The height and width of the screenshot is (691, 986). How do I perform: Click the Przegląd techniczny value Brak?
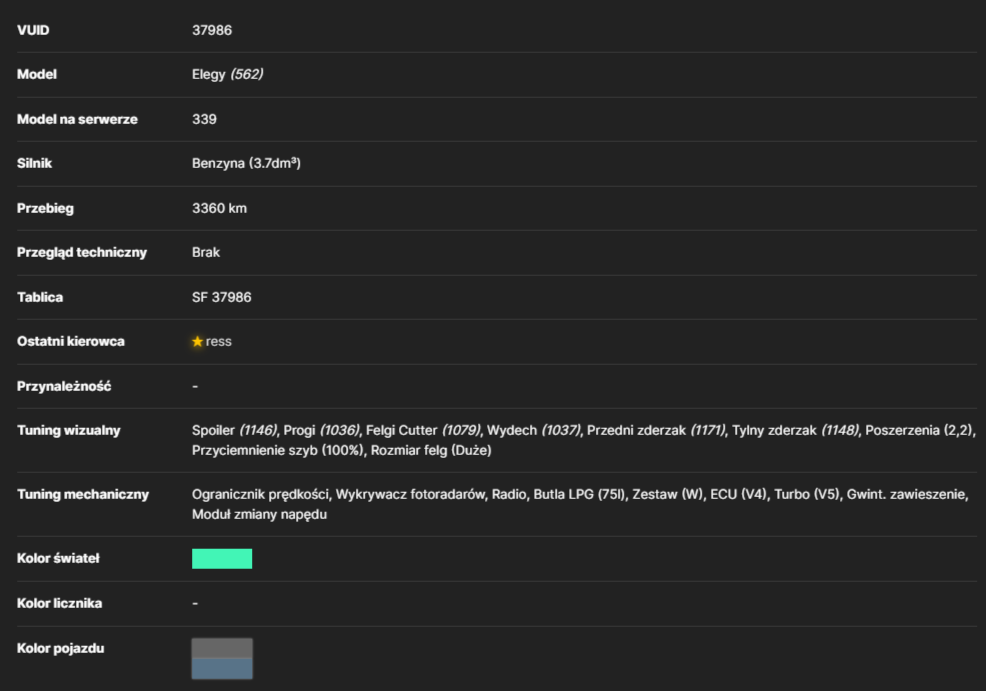[206, 252]
